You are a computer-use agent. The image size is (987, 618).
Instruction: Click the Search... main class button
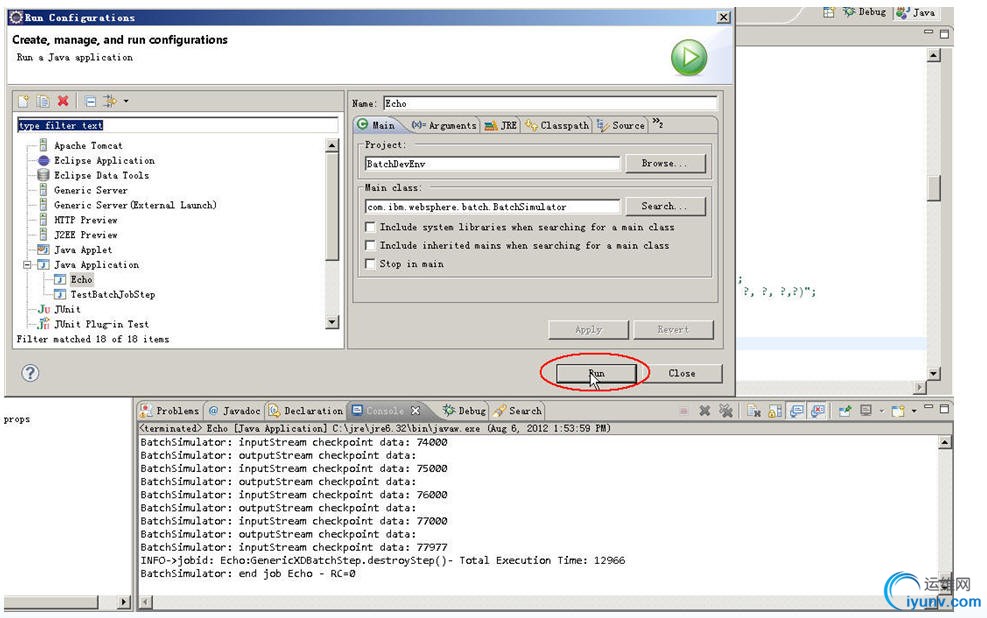click(665, 206)
